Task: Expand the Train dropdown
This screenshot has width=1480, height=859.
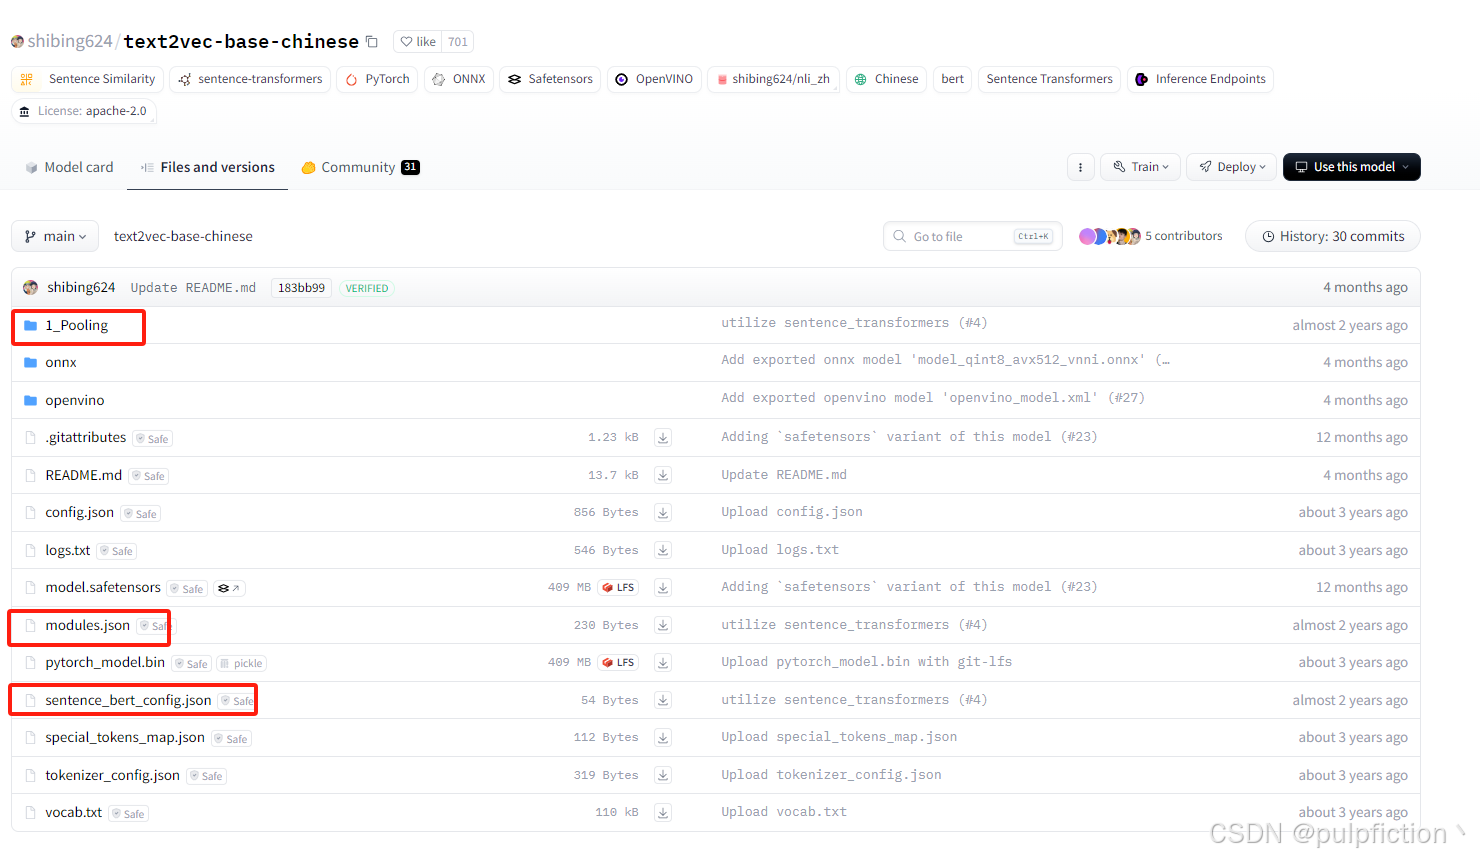Action: click(x=1141, y=167)
